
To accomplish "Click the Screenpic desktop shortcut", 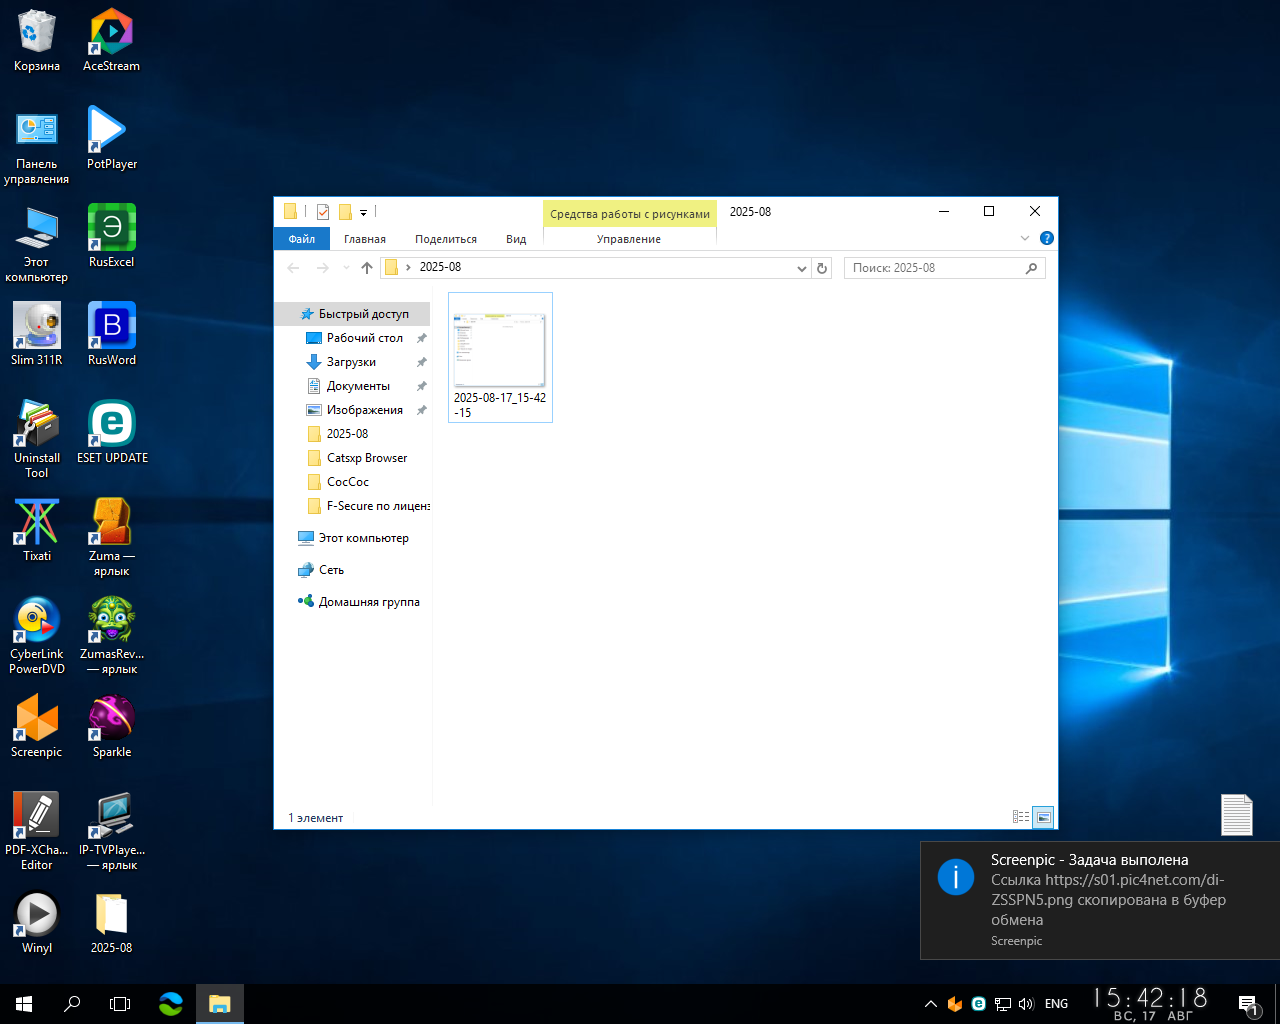I will [37, 726].
